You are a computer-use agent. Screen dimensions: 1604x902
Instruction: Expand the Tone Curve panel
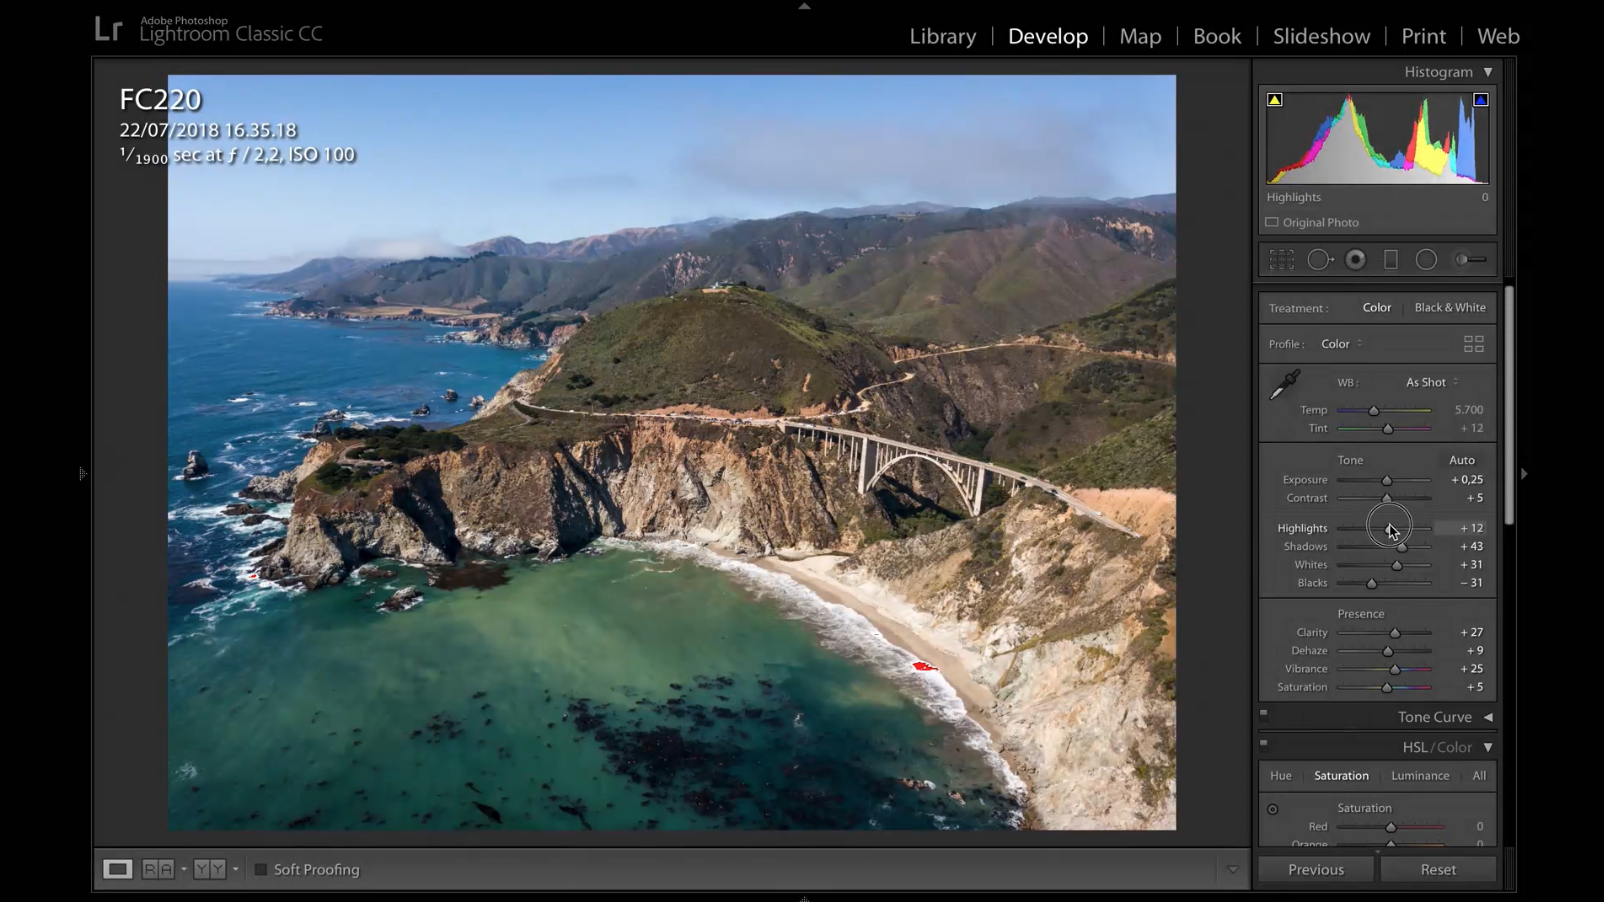(x=1488, y=717)
